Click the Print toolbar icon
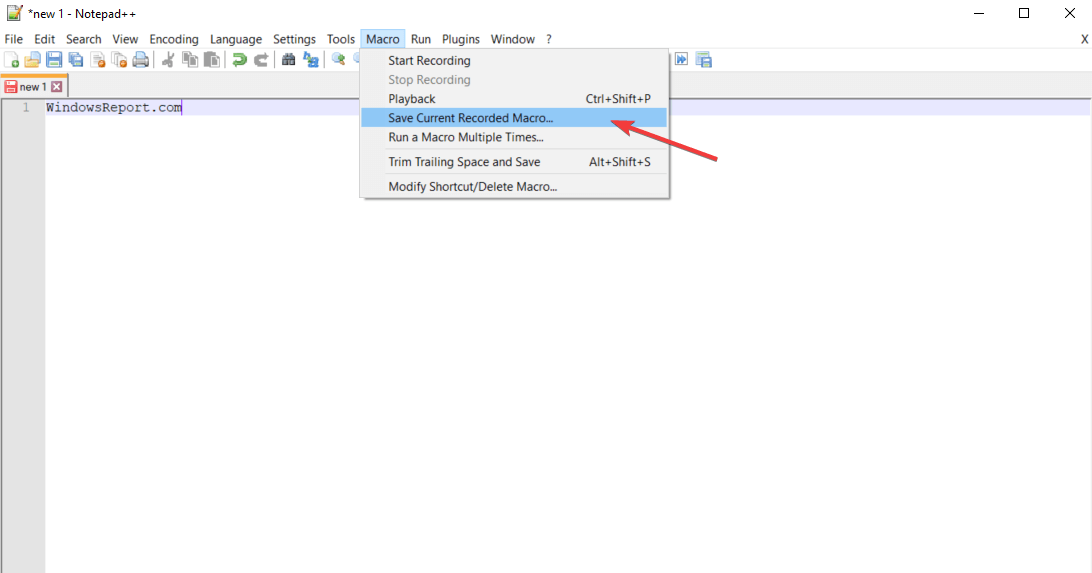Screen dimensions: 1092x573 (x=141, y=60)
